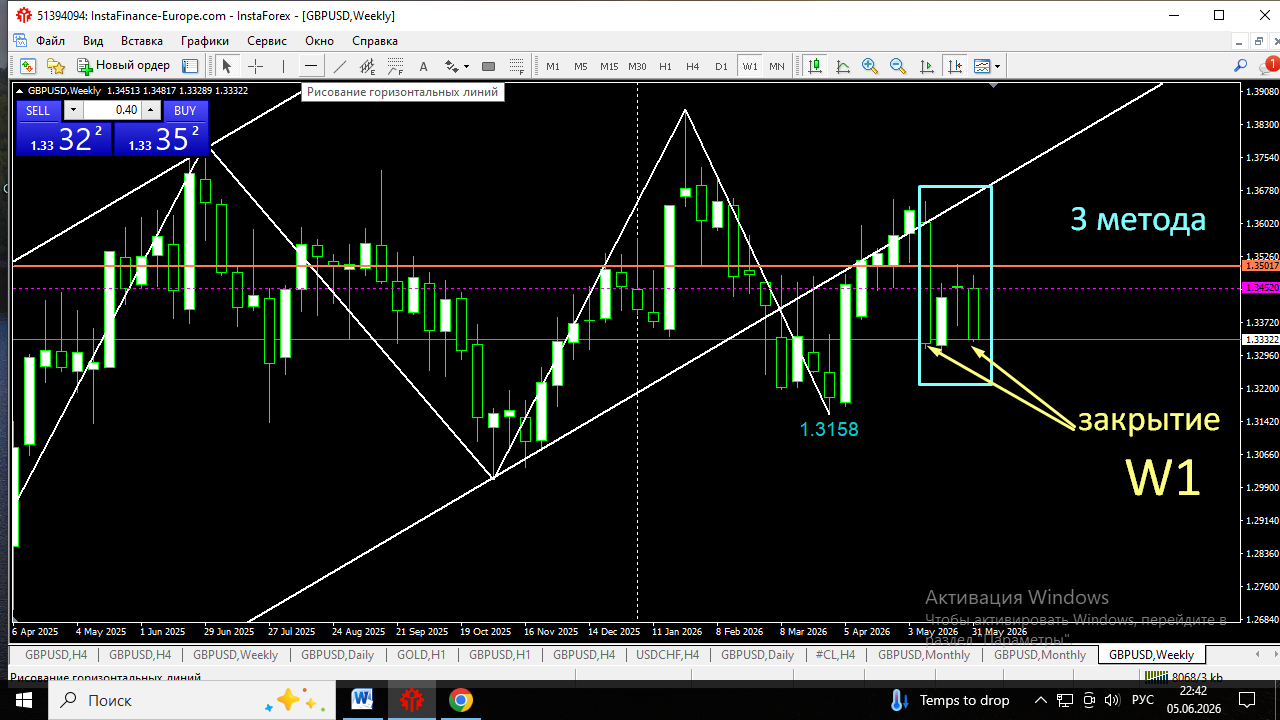Viewport: 1280px width, 720px height.
Task: Select the horizontal line drawing tool
Action: point(311,66)
